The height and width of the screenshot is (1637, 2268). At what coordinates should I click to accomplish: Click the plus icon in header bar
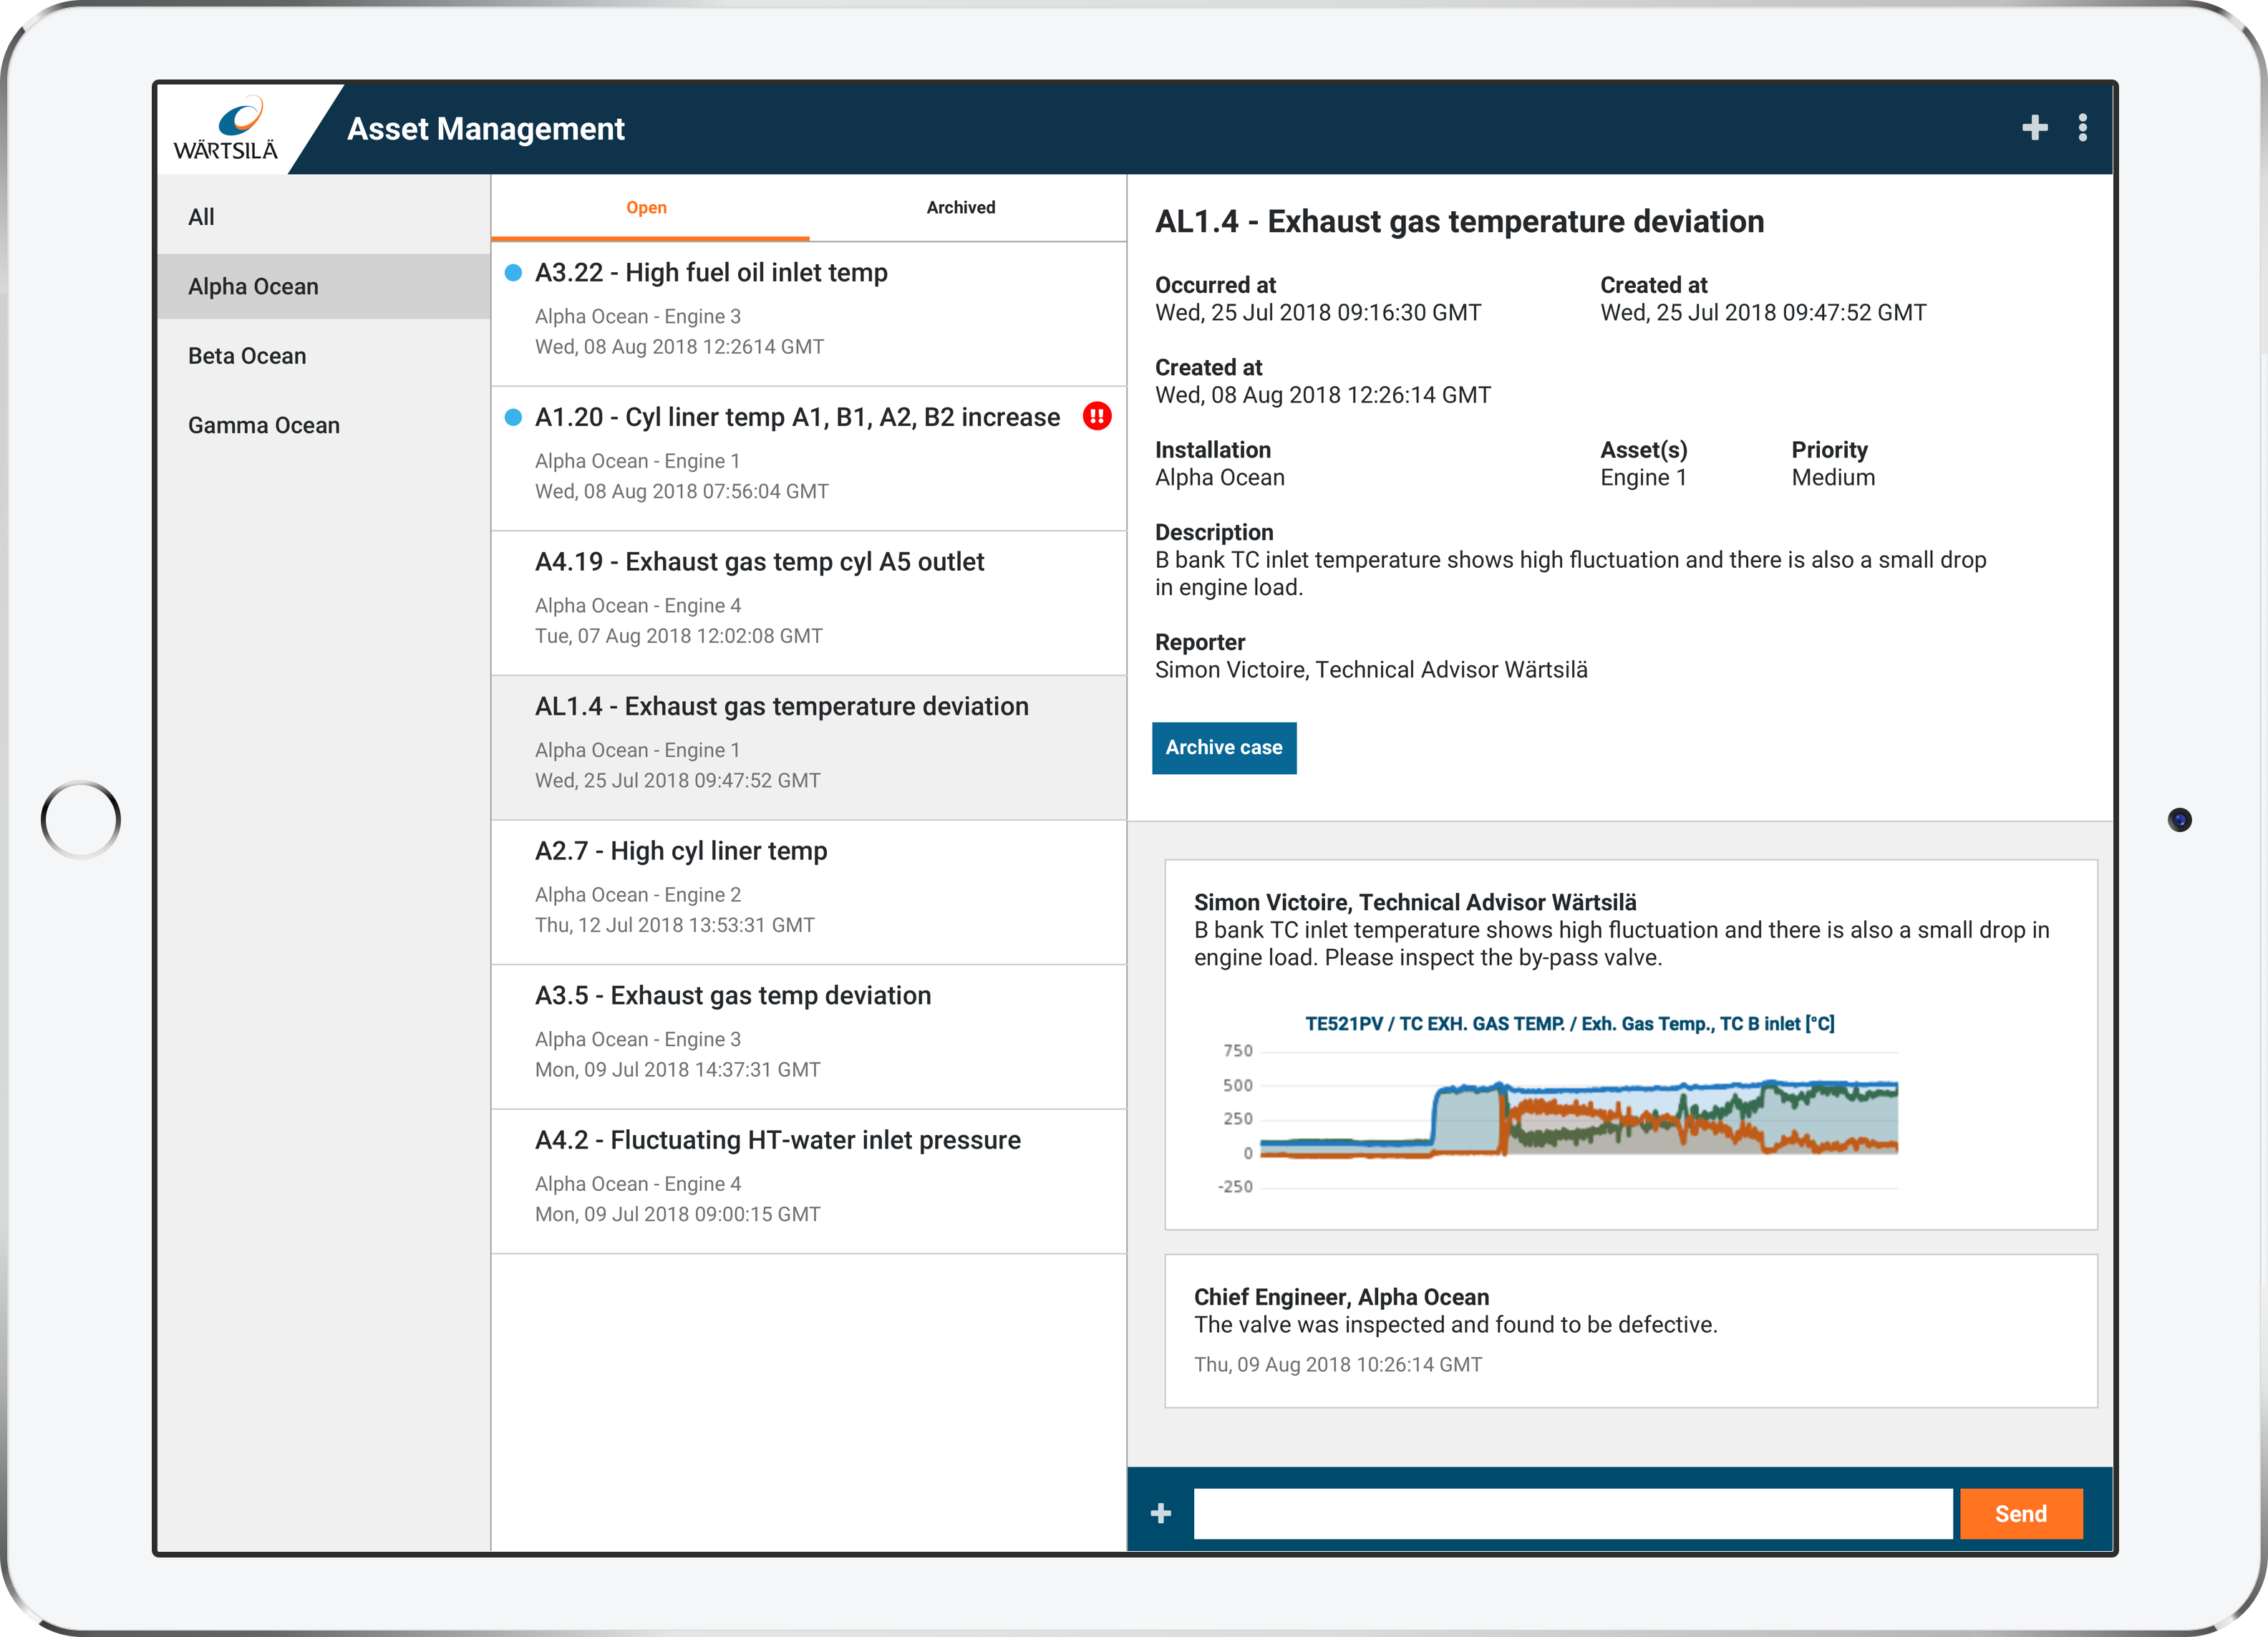pyautogui.click(x=2034, y=128)
